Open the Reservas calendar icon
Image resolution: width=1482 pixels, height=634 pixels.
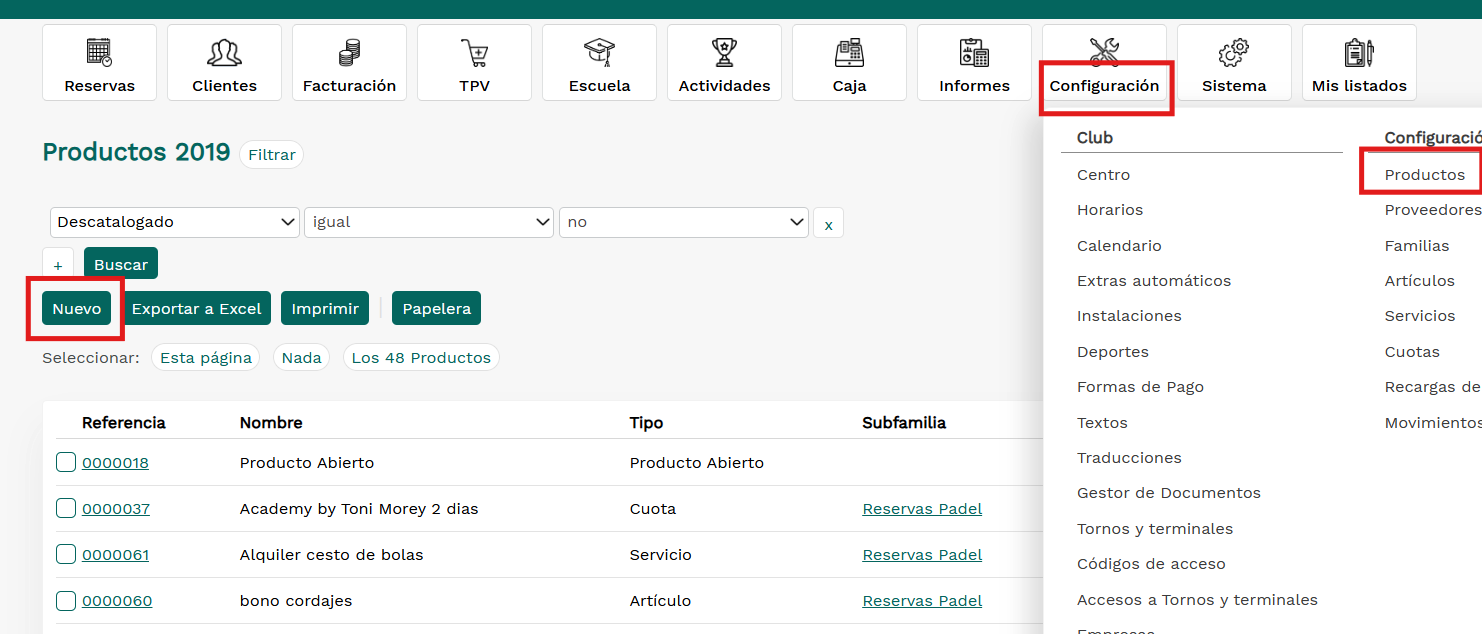(99, 52)
